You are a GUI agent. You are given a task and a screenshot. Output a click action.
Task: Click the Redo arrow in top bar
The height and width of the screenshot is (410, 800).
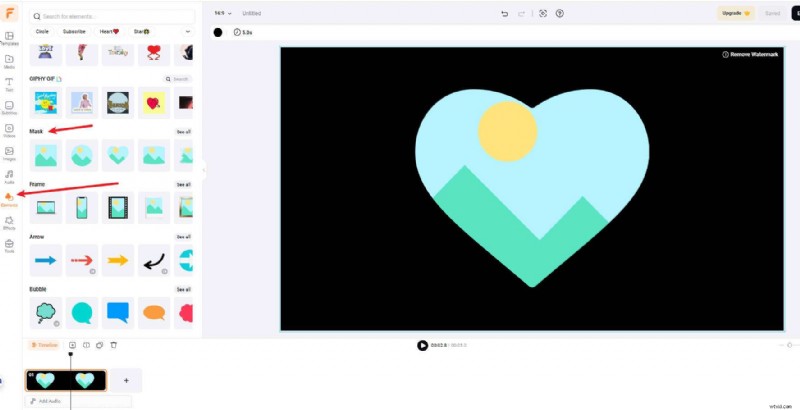click(x=521, y=14)
